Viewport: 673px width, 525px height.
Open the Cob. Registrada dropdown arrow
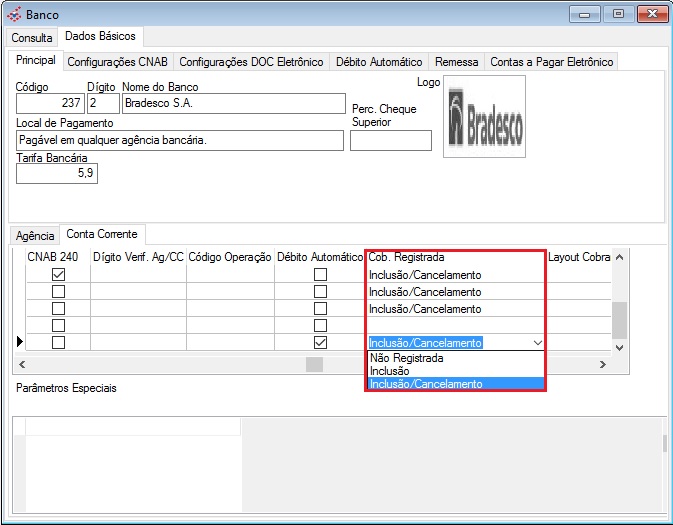pos(537,343)
